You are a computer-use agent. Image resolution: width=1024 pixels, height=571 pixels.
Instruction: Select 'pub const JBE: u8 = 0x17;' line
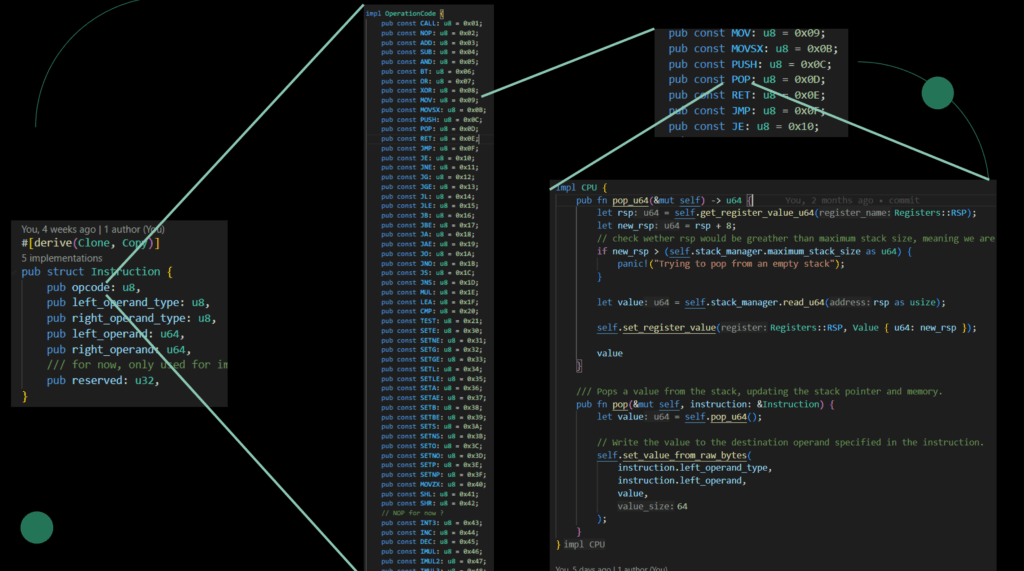430,225
